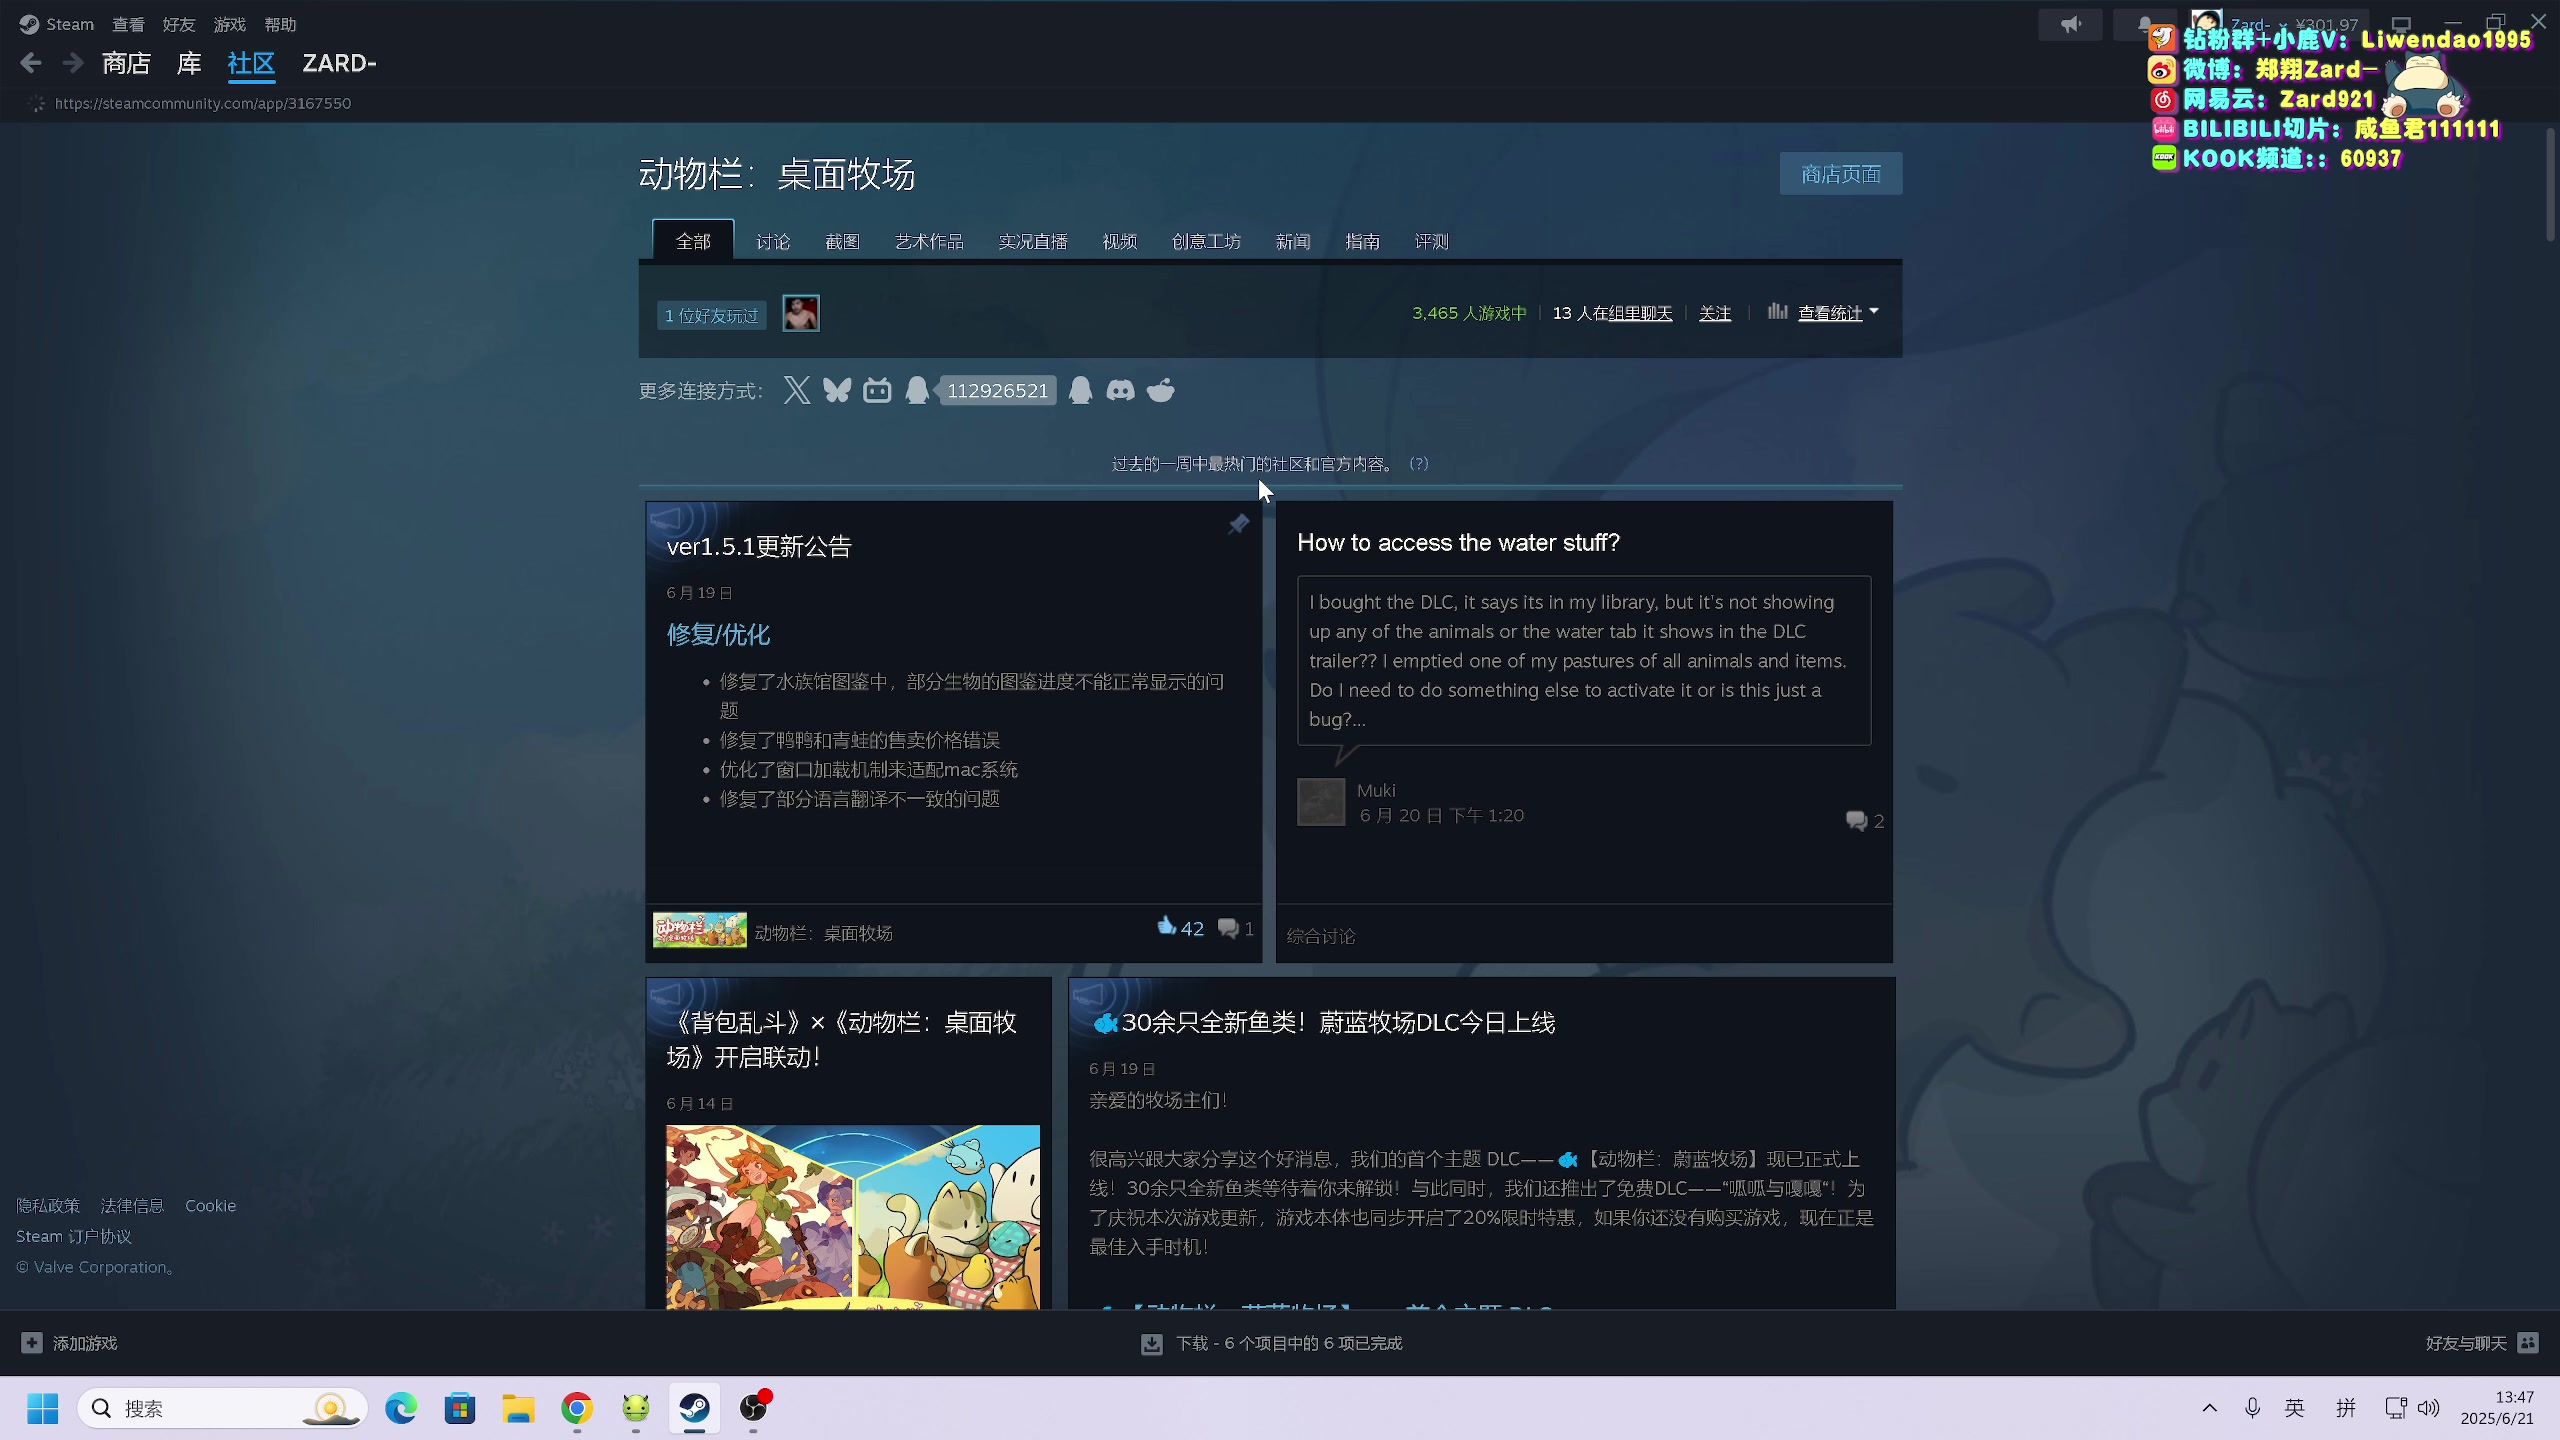
Task: Show hidden tray icons chevron
Action: [2210, 1408]
